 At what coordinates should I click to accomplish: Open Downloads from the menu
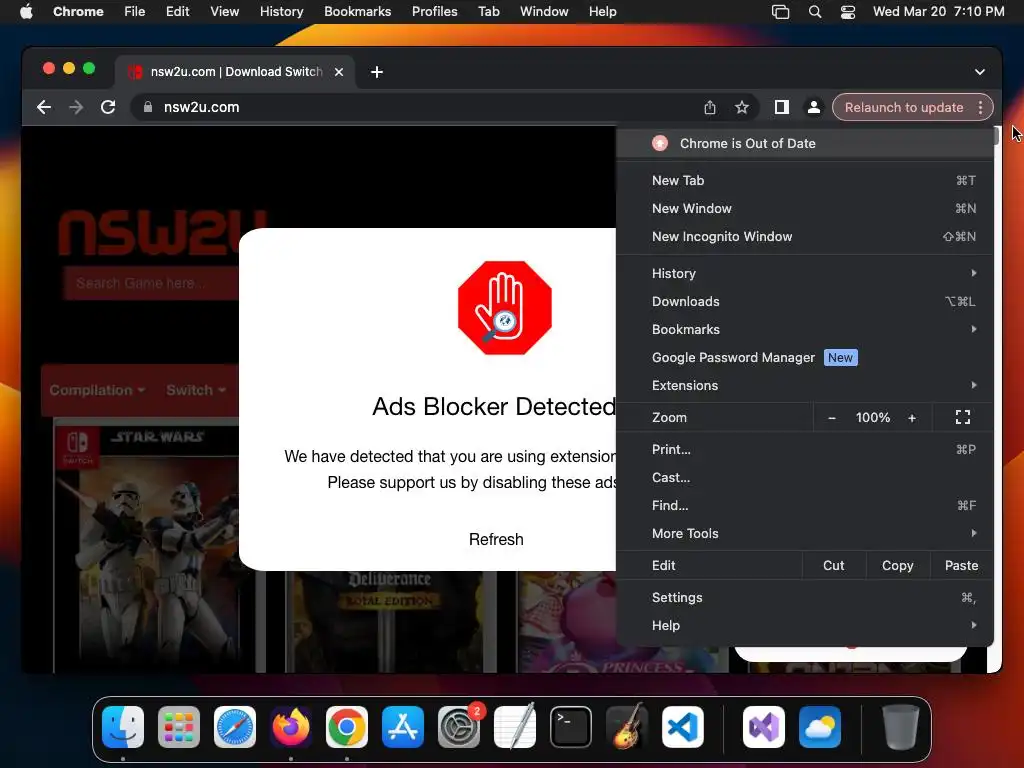(805, 302)
